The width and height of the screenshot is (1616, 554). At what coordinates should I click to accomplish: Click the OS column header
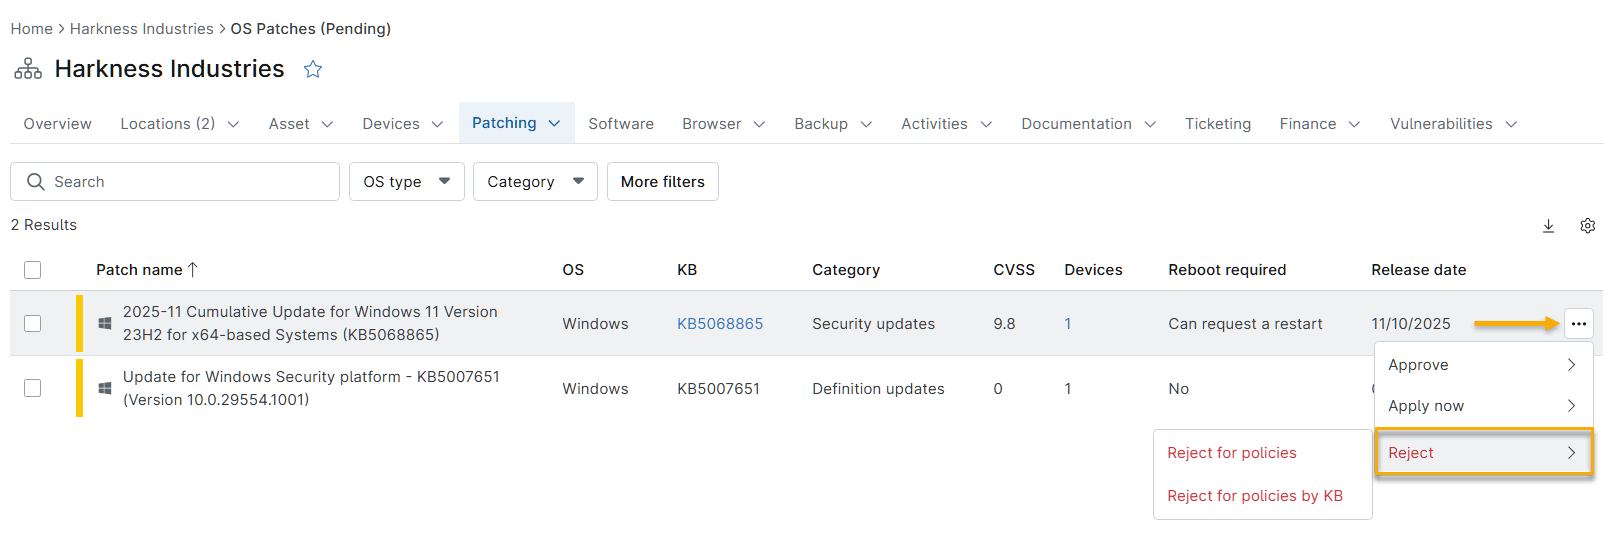pyautogui.click(x=573, y=270)
